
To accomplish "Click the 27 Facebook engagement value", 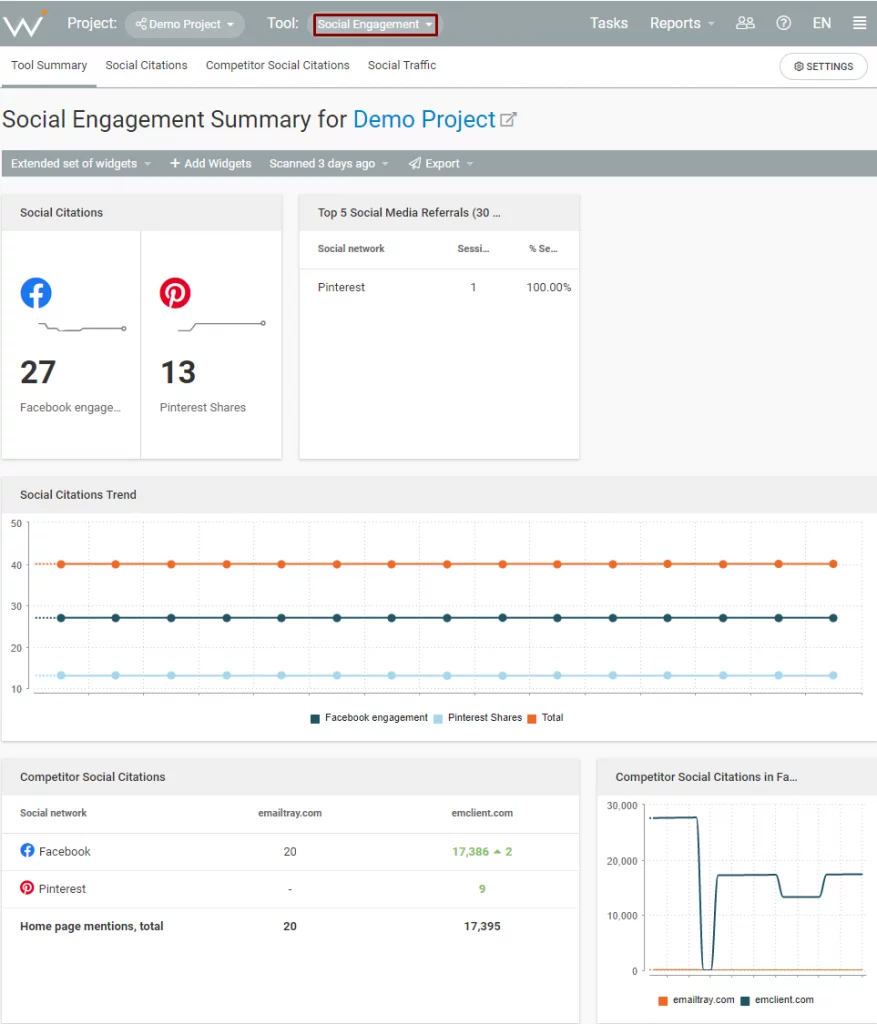I will 38,372.
